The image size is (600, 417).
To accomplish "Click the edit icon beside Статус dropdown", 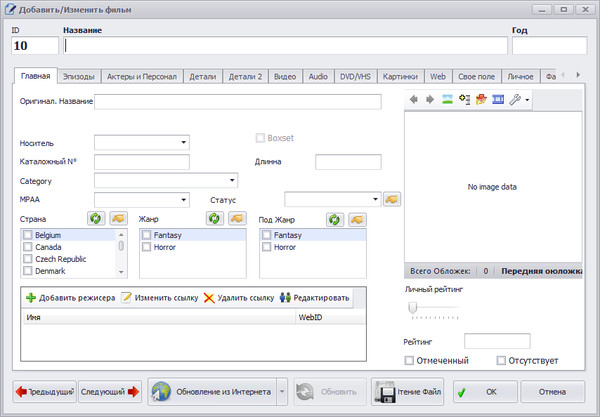I will coord(392,198).
